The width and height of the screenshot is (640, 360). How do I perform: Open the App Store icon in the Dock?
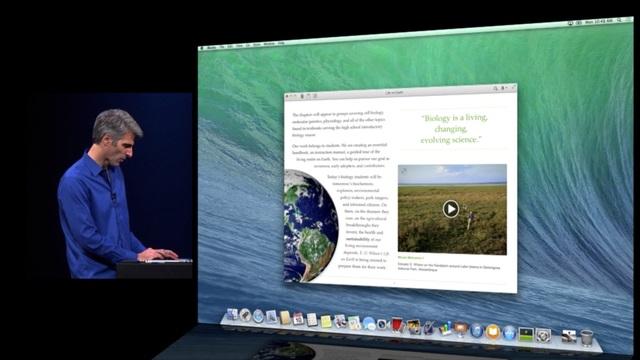(509, 333)
